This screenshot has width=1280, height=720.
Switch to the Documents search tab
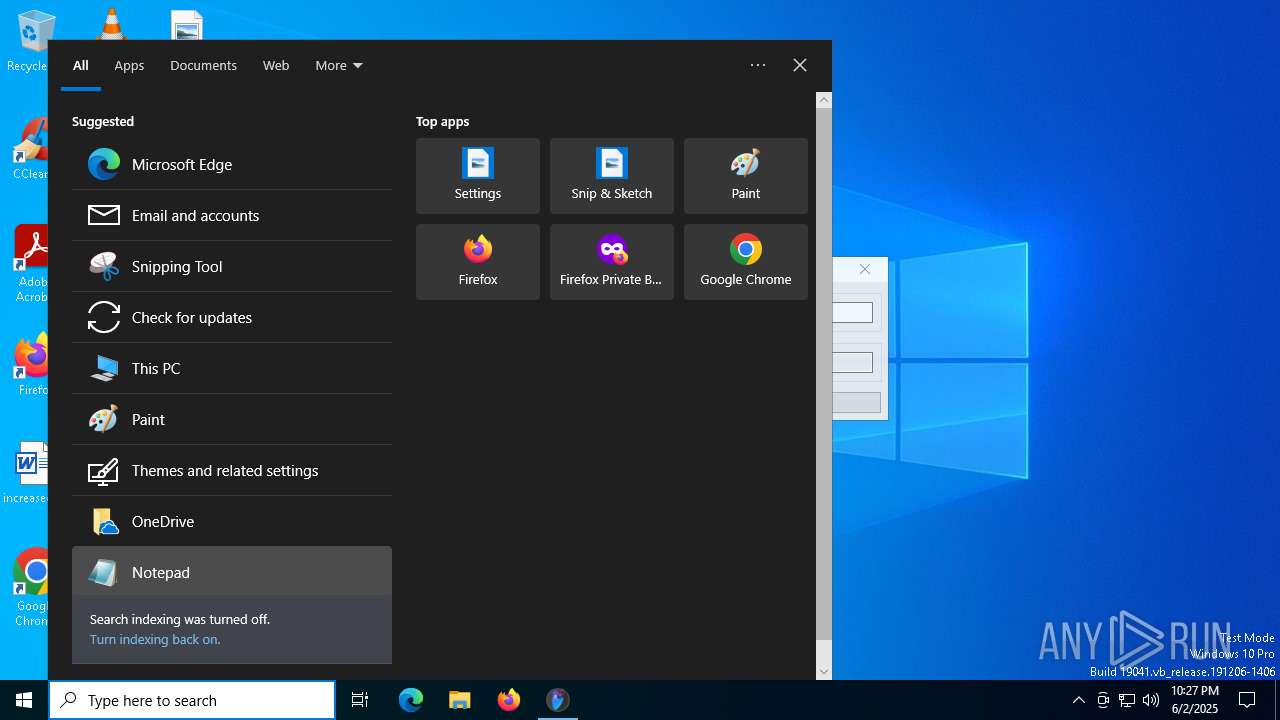coord(203,65)
